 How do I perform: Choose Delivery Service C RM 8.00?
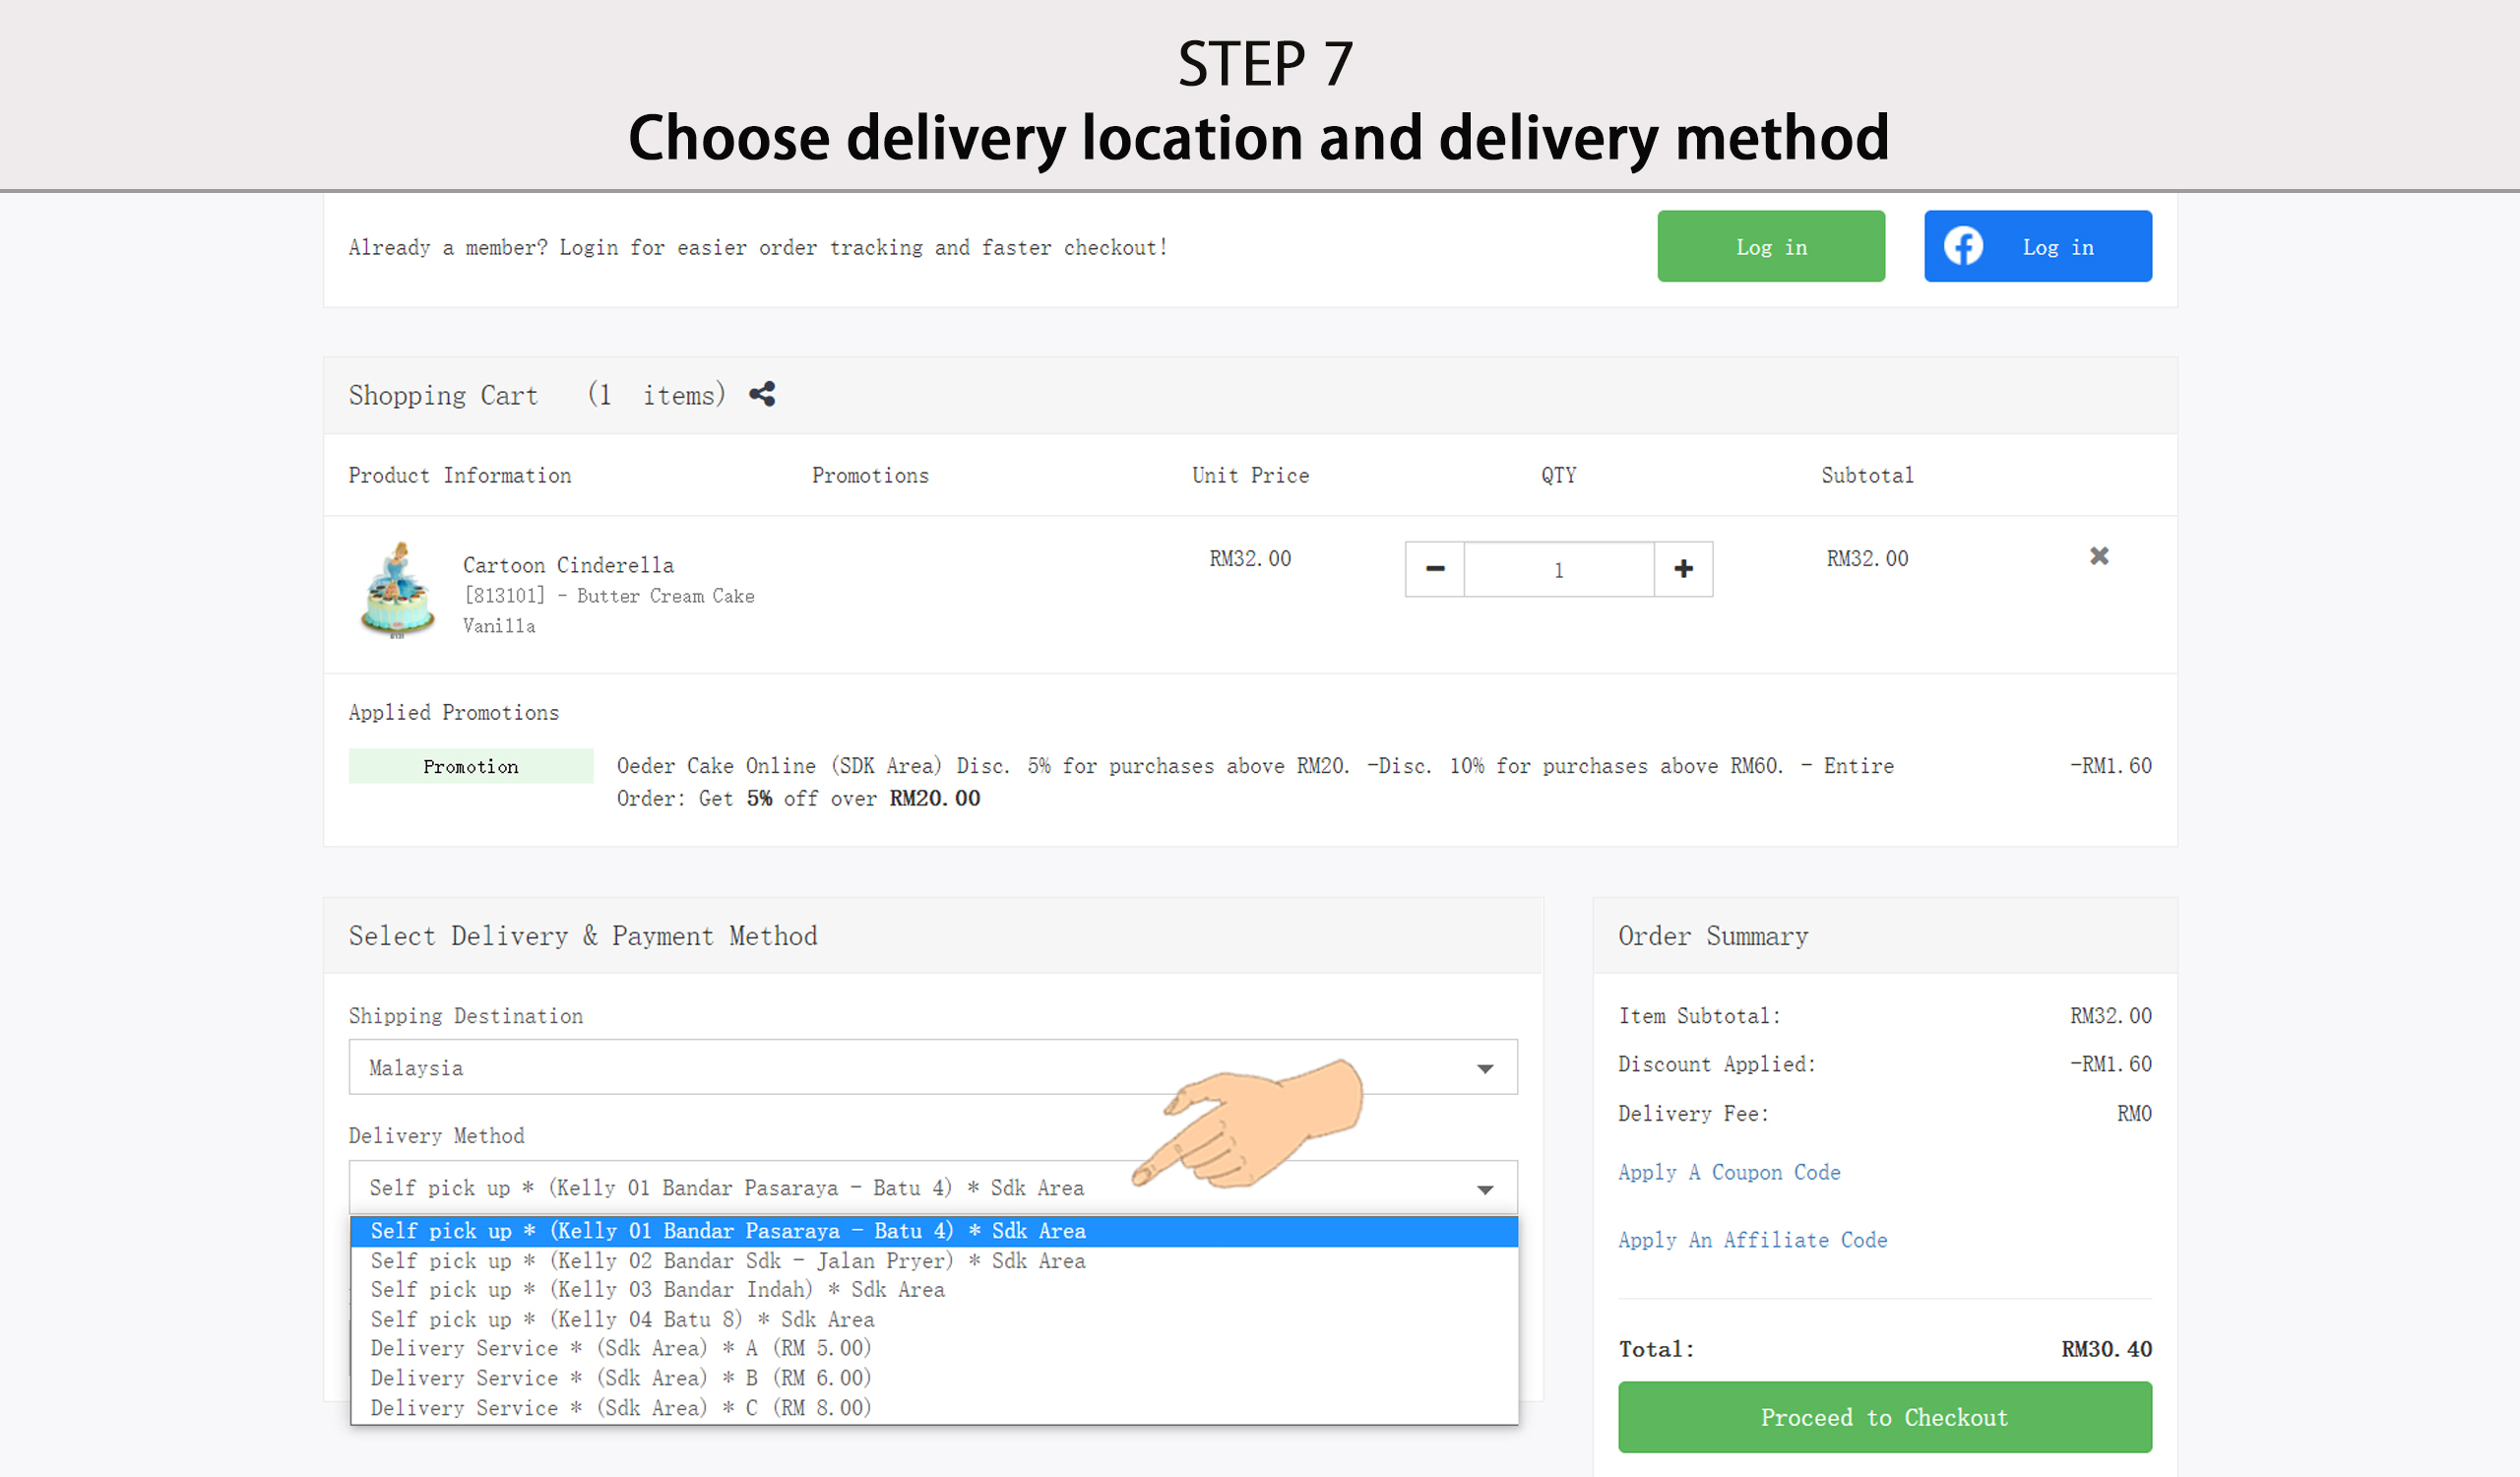(620, 1408)
